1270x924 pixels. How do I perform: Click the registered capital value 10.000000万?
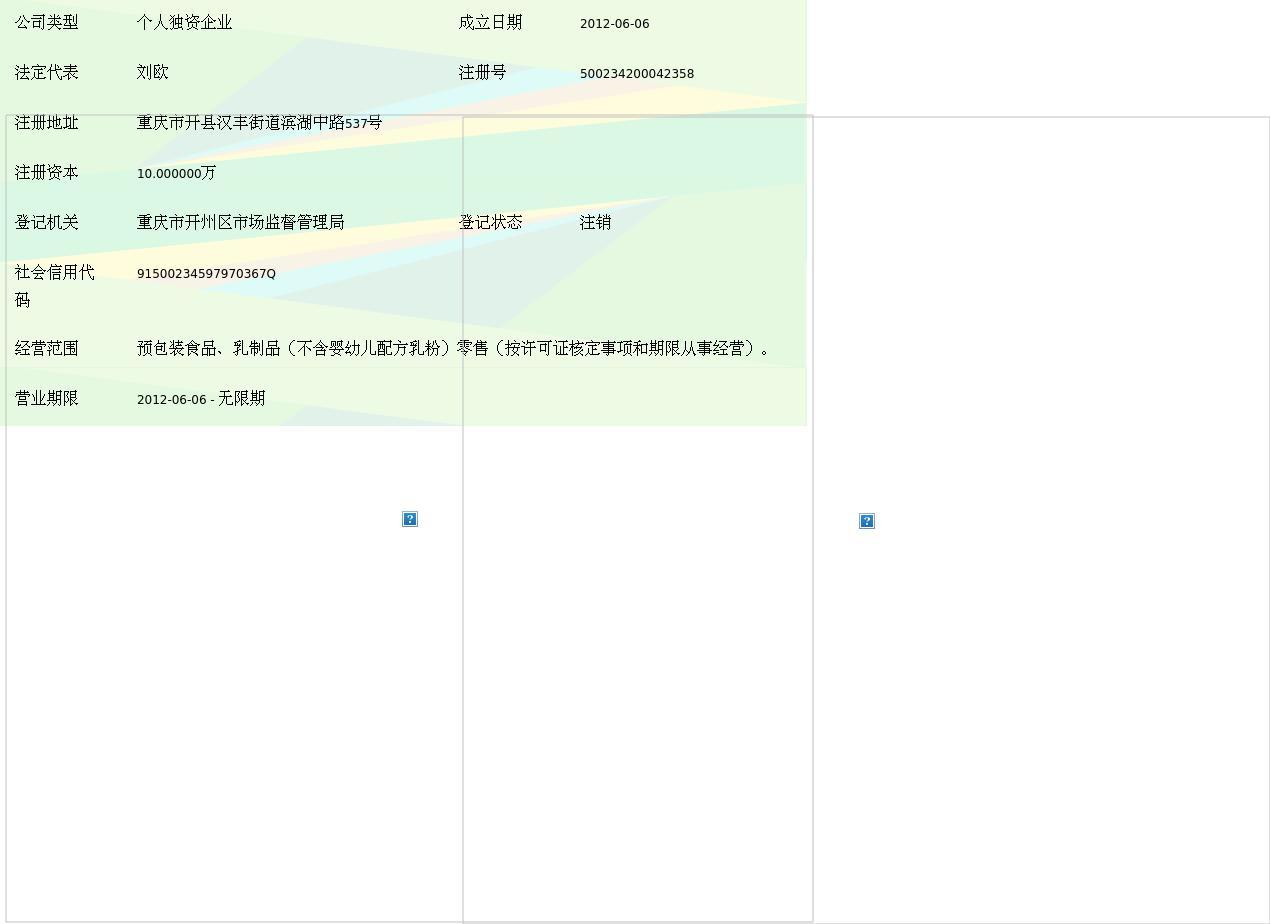176,173
